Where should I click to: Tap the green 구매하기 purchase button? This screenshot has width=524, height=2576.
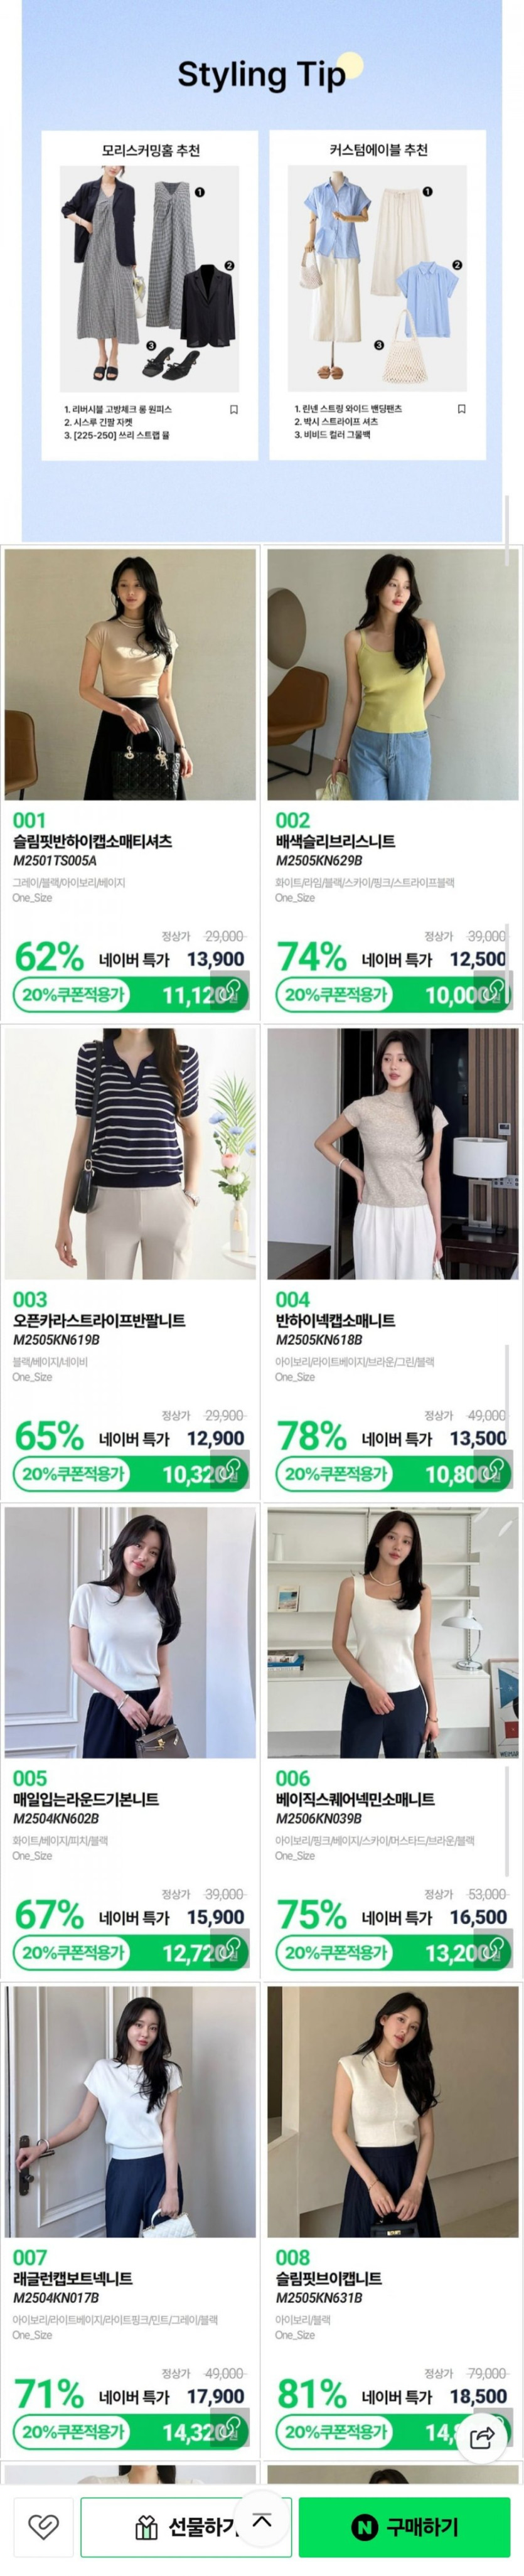pos(404,2526)
